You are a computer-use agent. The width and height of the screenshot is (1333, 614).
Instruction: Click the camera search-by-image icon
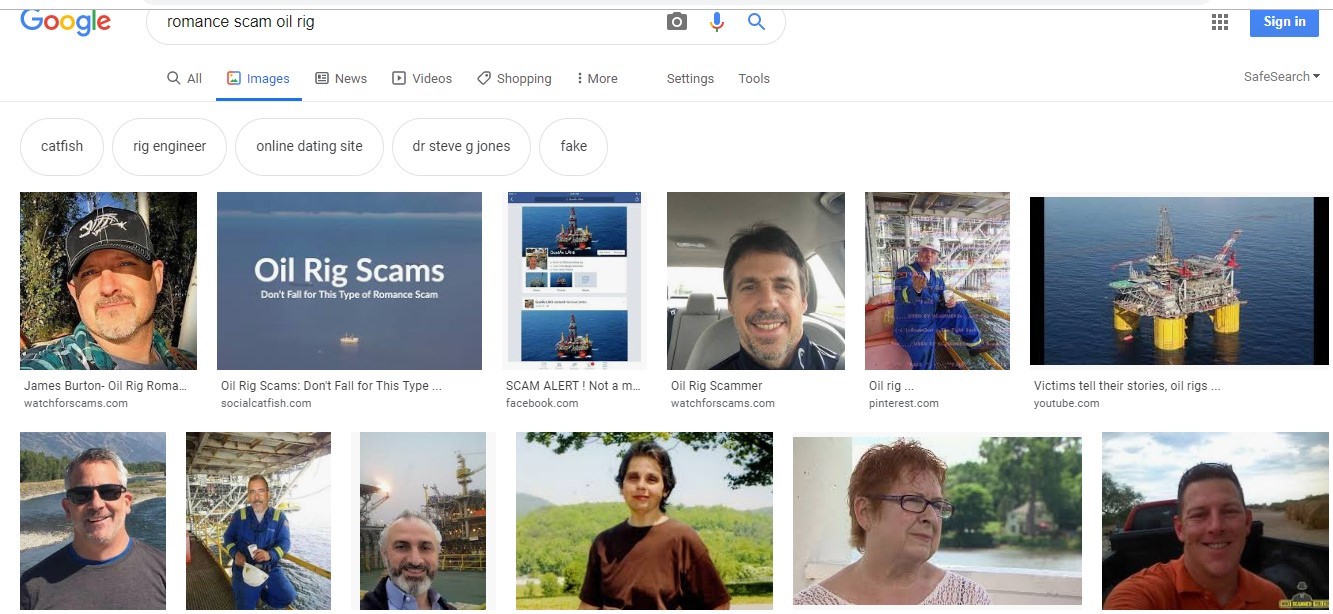pos(677,21)
